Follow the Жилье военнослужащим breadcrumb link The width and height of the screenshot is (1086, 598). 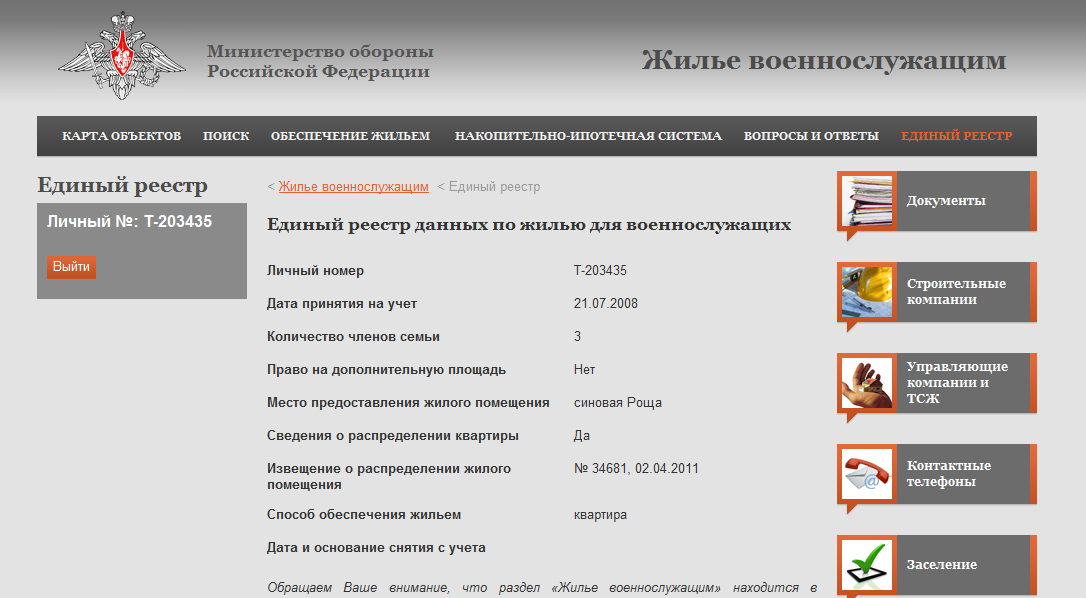353,187
